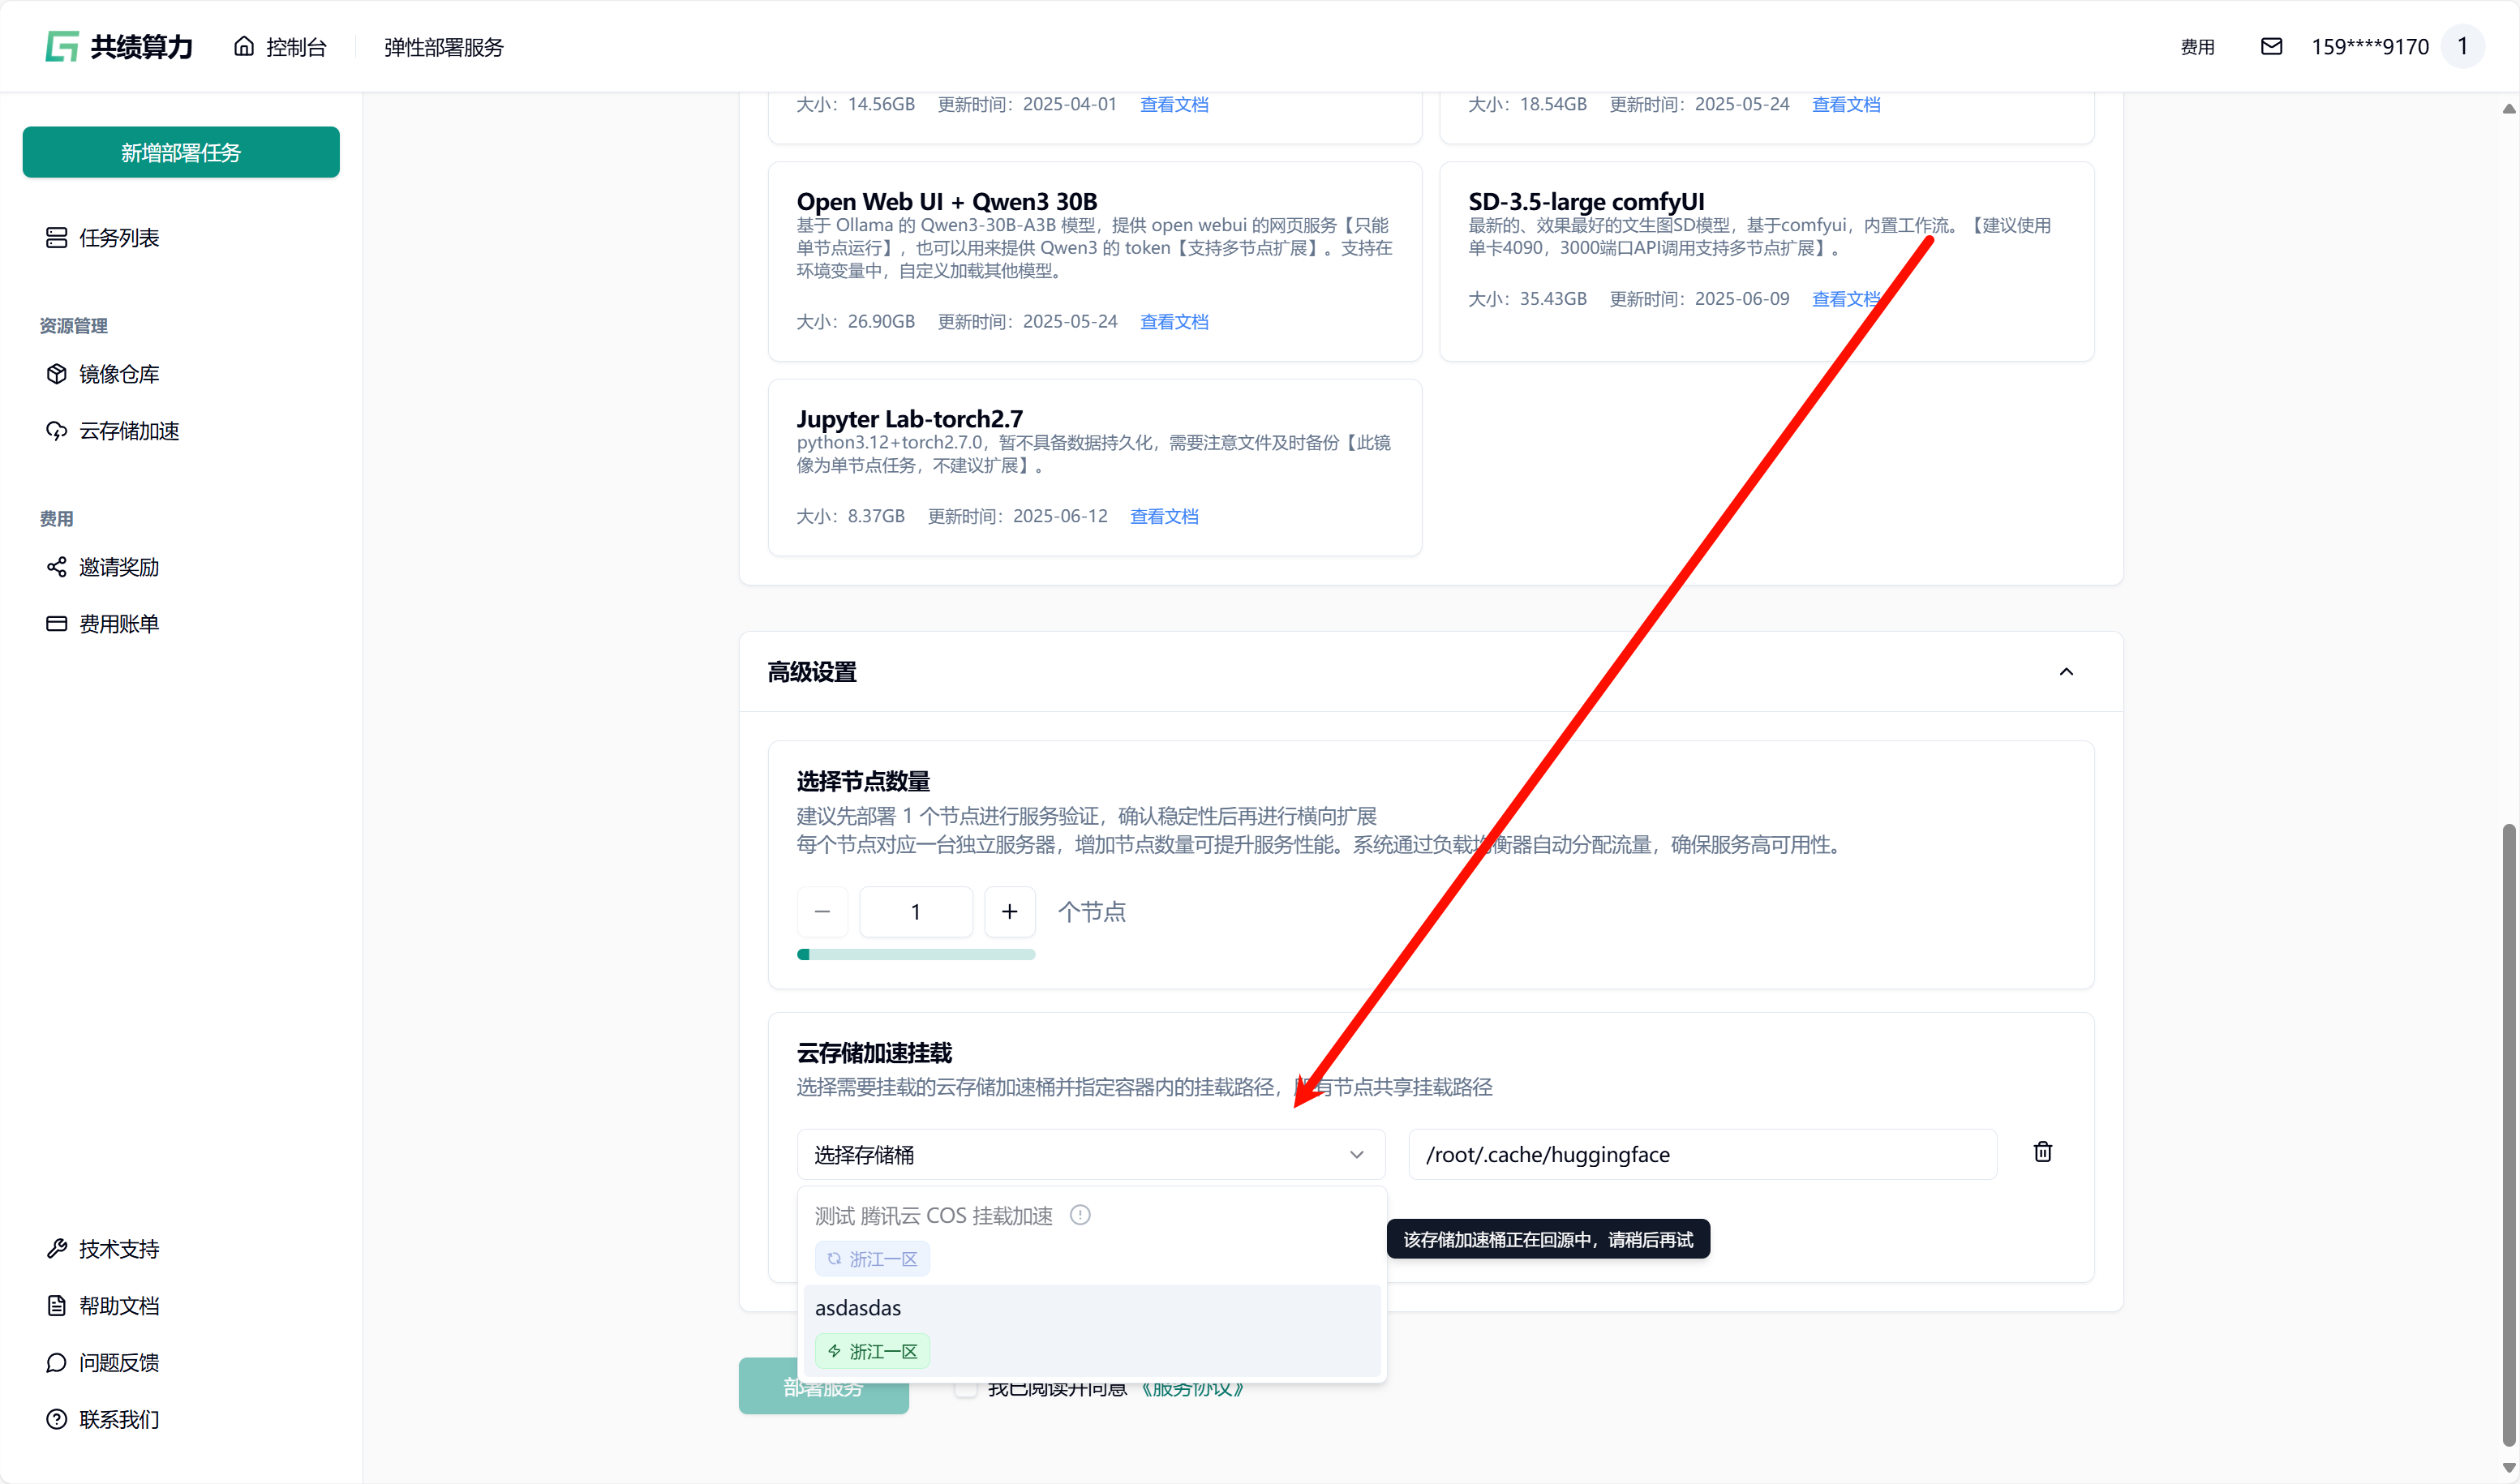
Task: Open 技术支持 from the sidebar bottom
Action: pyautogui.click(x=118, y=1249)
